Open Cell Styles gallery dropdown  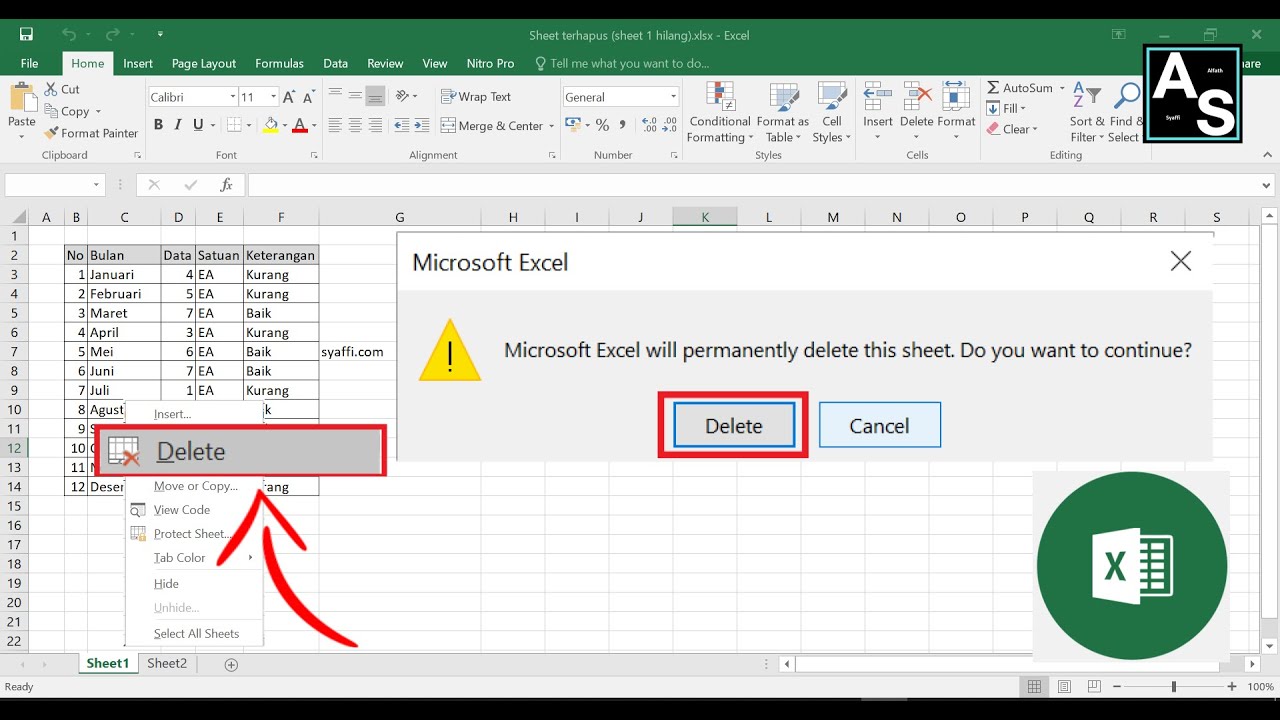[x=832, y=112]
